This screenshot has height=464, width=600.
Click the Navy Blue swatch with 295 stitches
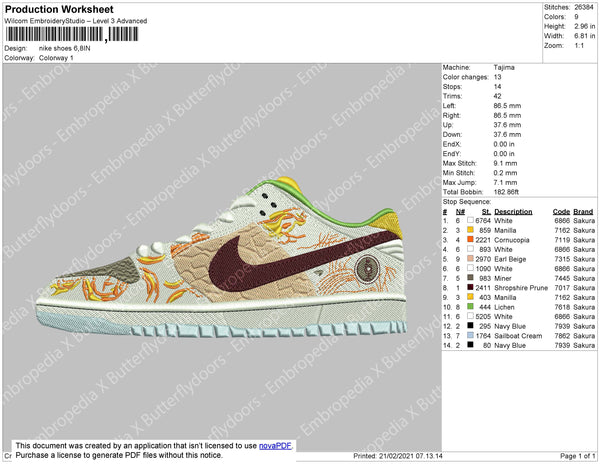tap(470, 326)
